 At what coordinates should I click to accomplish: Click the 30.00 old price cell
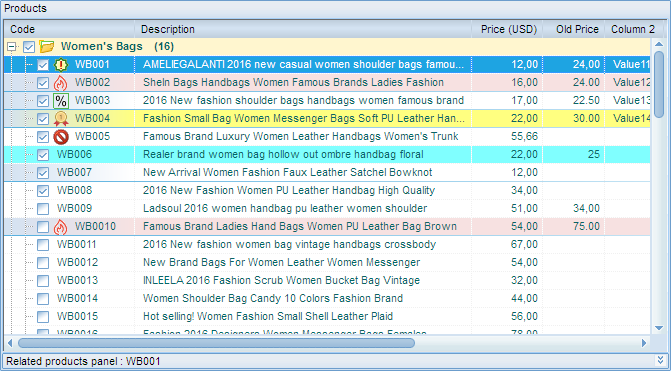(x=574, y=119)
